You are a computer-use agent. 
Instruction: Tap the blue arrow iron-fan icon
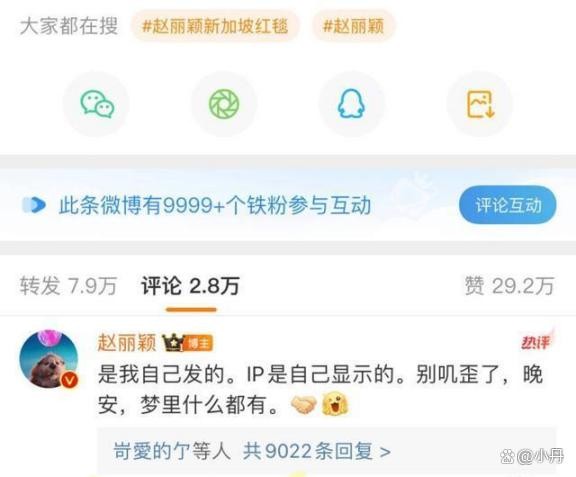coord(34,205)
